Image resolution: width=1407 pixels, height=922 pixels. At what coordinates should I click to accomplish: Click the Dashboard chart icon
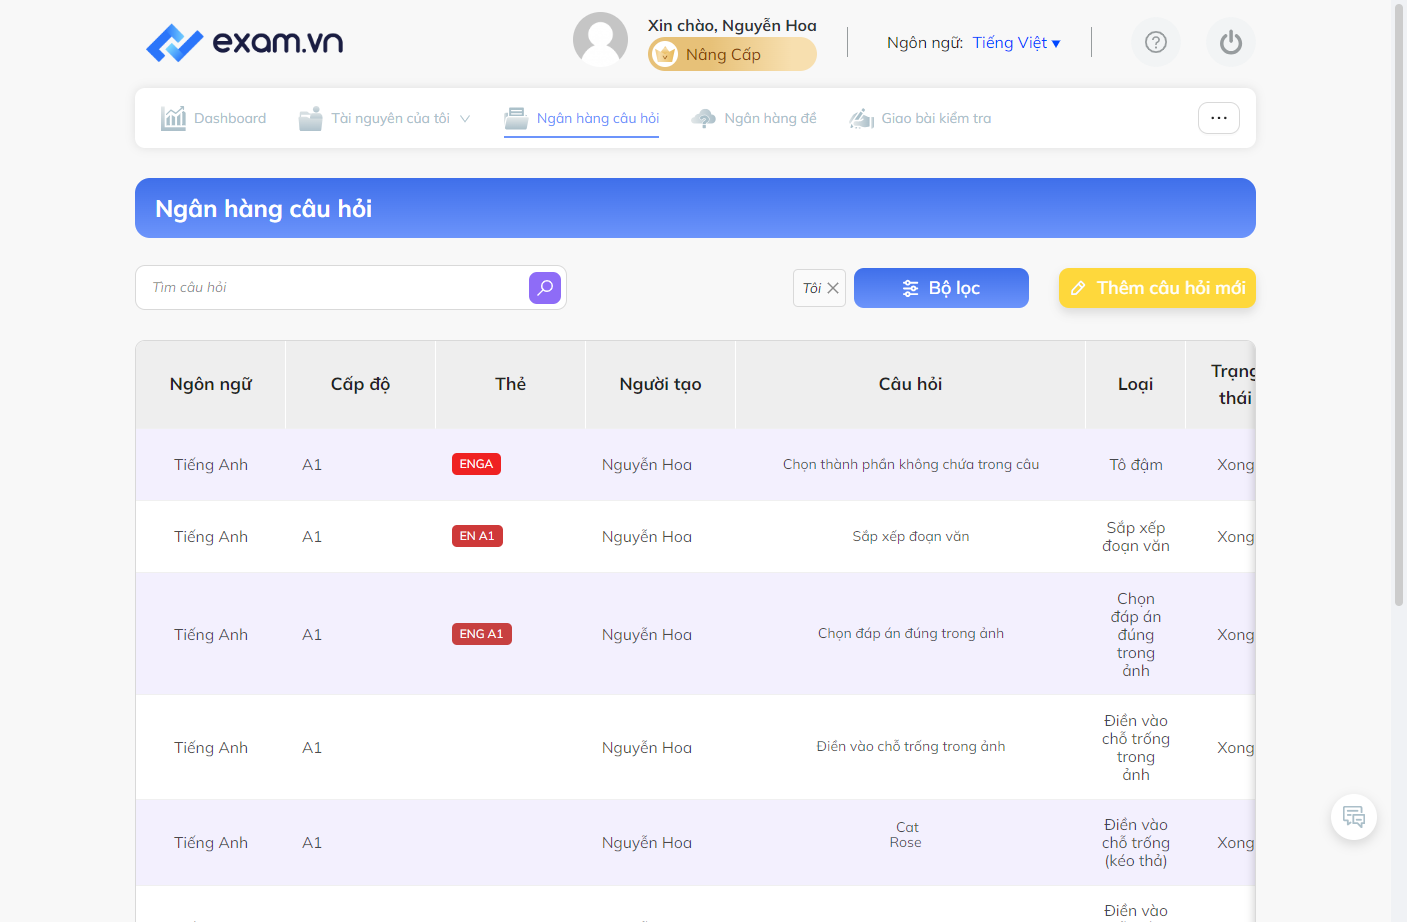[x=173, y=118]
